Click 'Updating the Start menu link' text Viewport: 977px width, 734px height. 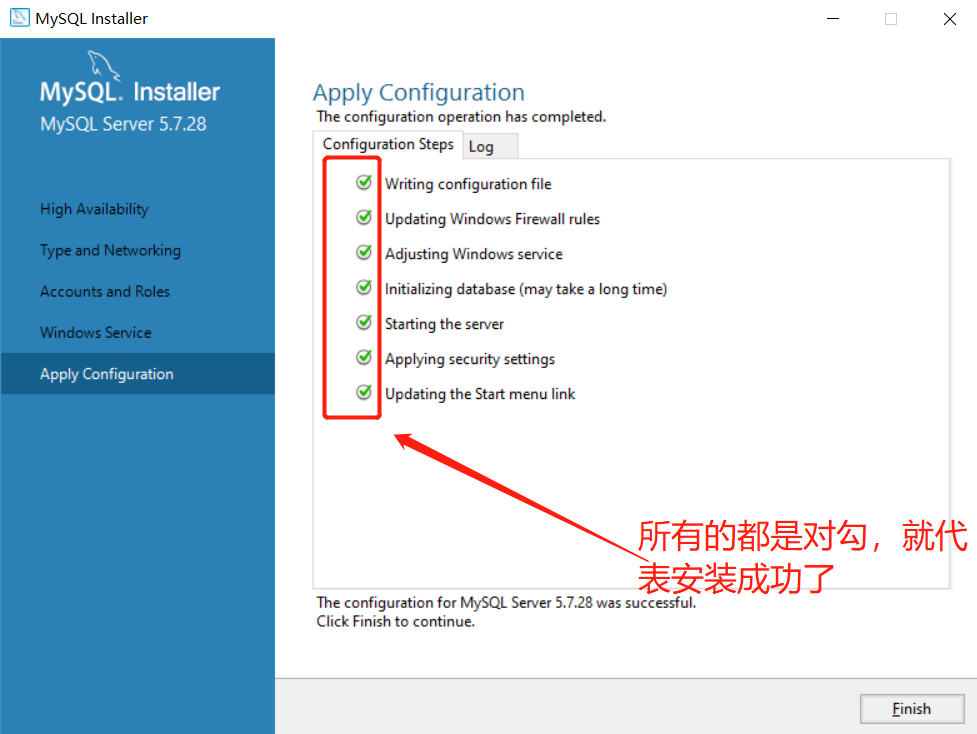[480, 394]
